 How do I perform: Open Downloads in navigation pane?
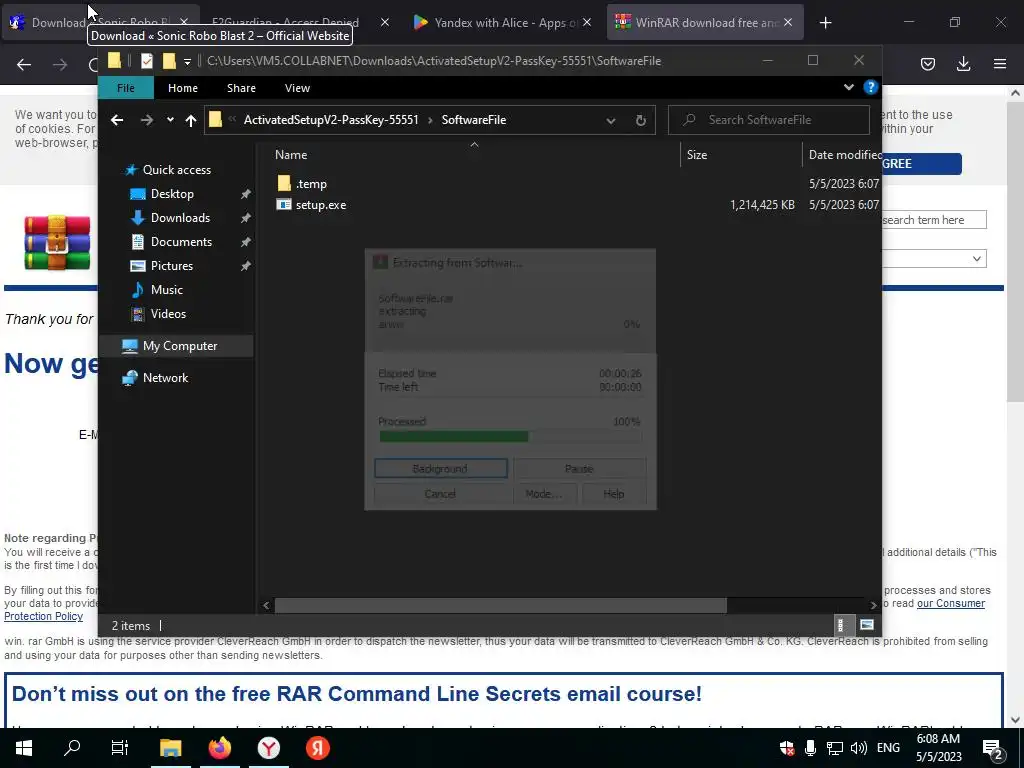click(180, 218)
